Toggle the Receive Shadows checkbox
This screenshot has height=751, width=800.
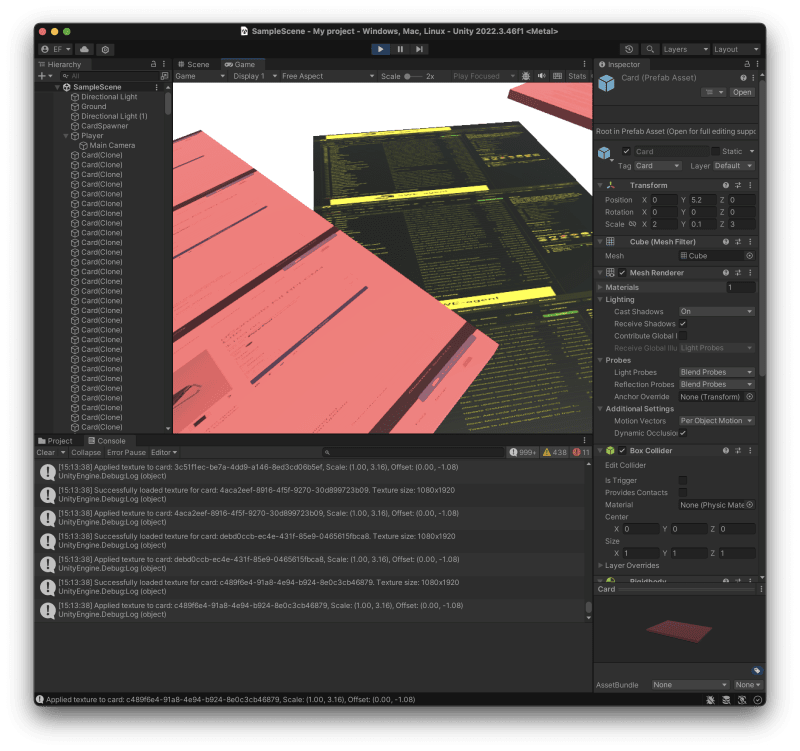(683, 324)
